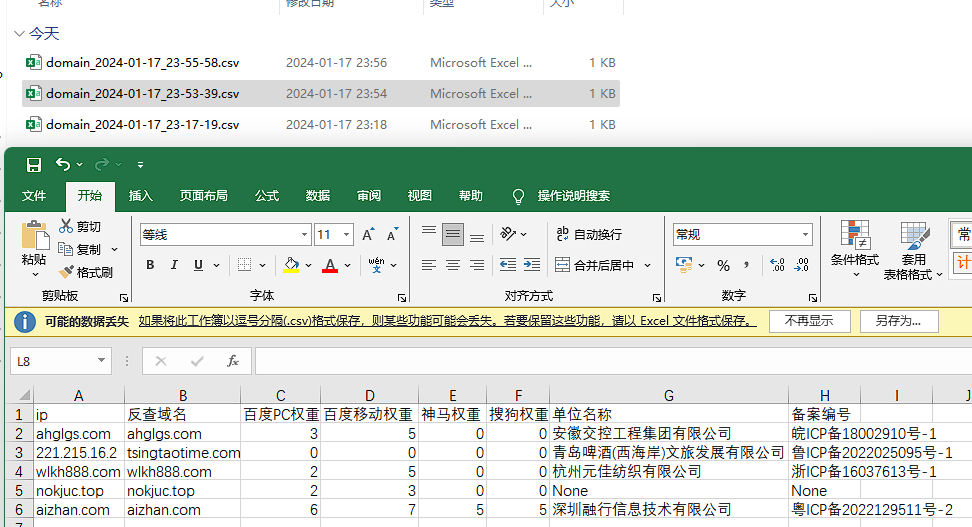972x527 pixels.
Task: Toggle Underline formatting
Action: [x=198, y=265]
